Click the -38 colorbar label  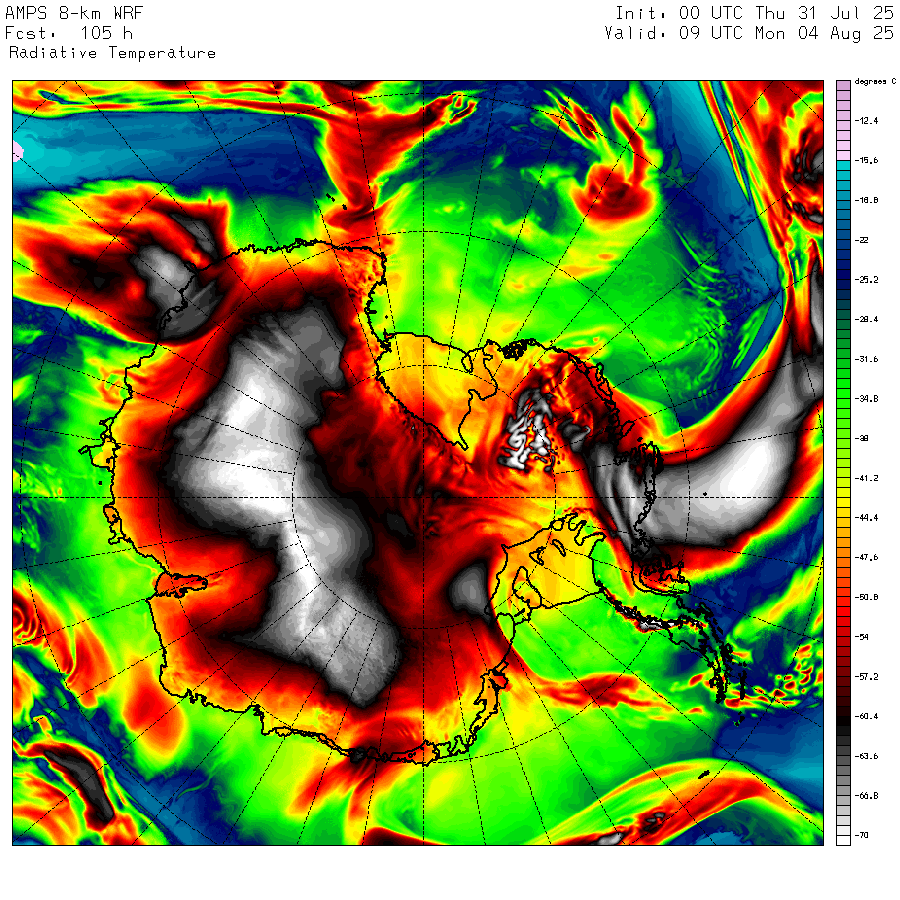coord(862,438)
